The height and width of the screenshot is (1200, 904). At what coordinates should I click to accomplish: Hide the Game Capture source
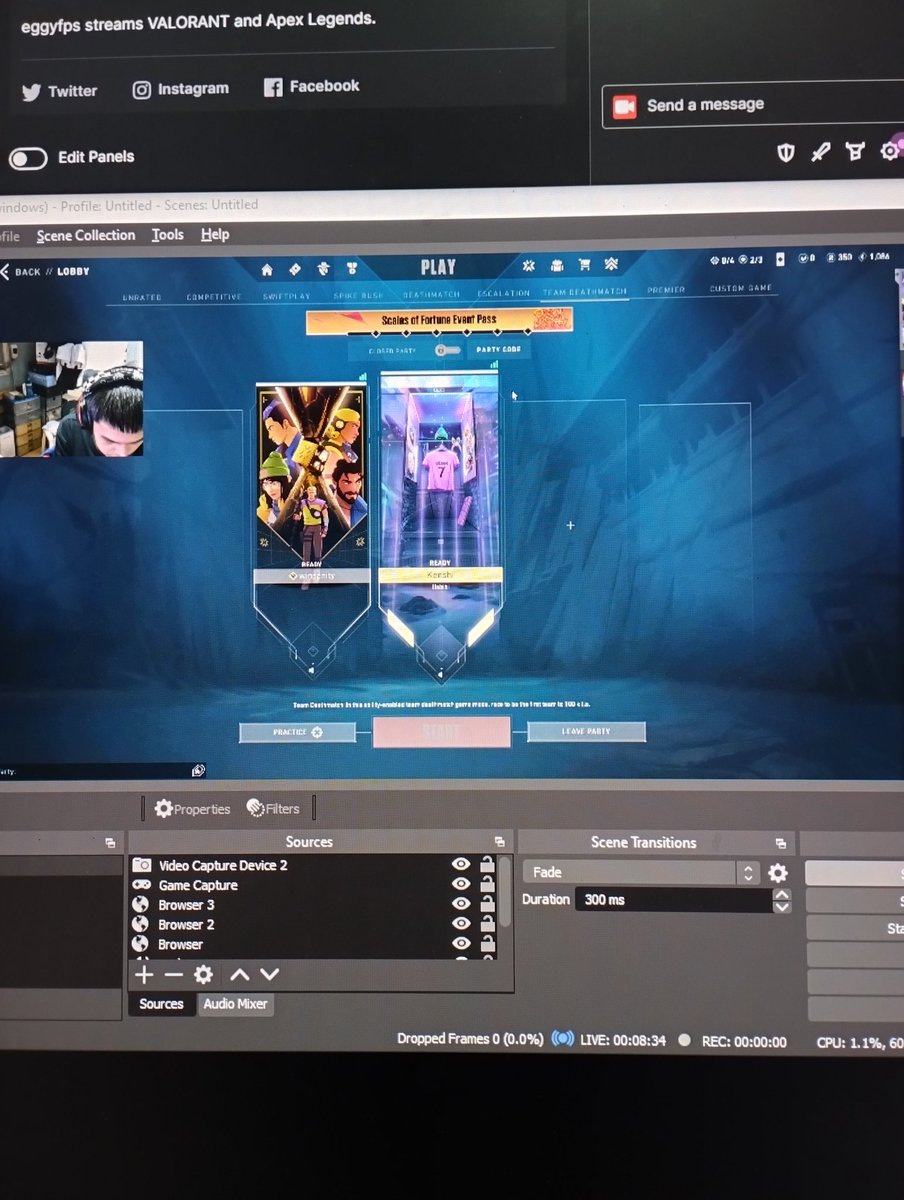pos(461,884)
